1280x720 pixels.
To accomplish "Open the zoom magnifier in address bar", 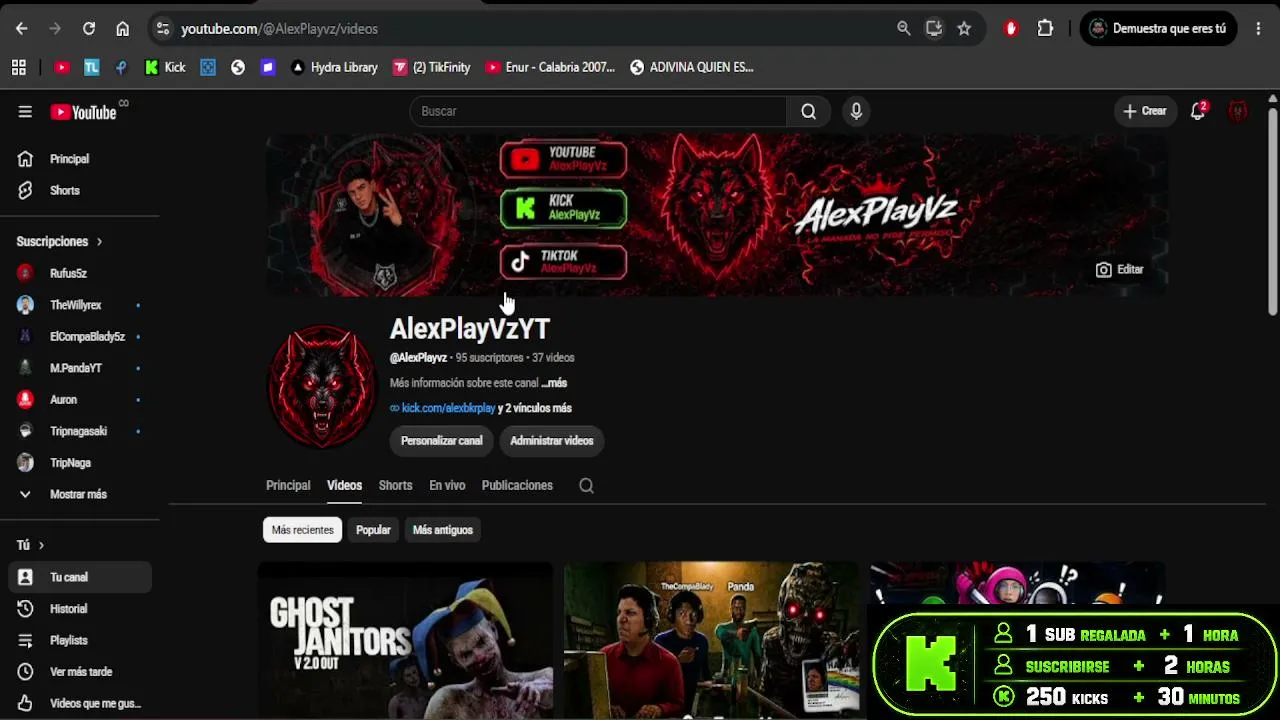I will click(904, 29).
